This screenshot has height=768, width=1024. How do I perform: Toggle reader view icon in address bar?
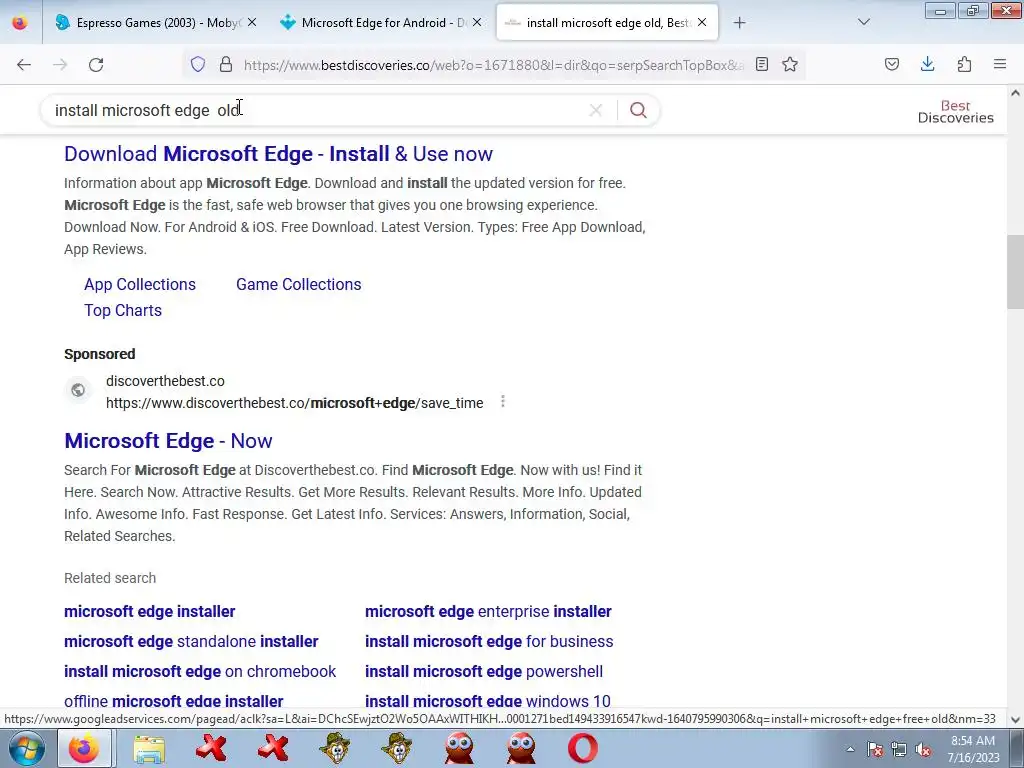coord(761,64)
